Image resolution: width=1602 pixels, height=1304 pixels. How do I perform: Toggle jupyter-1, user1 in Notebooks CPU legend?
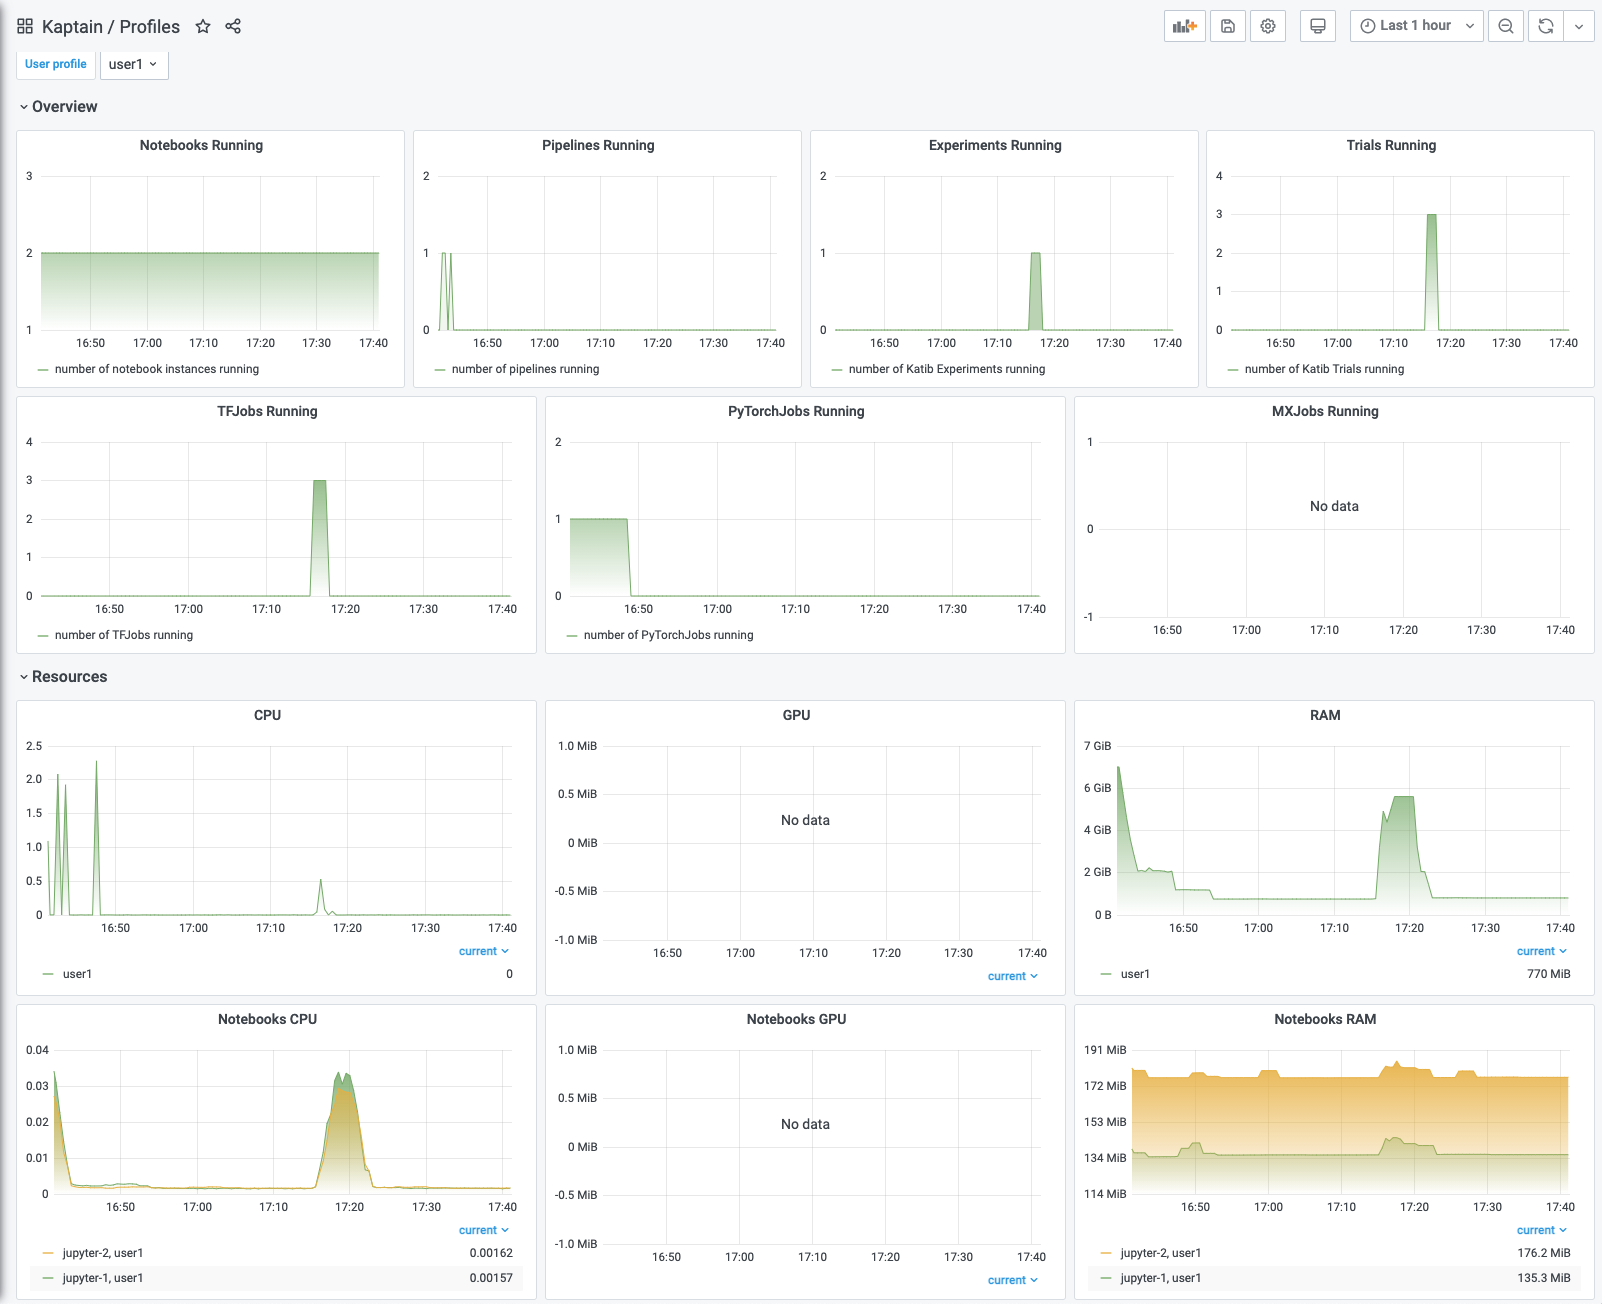103,1278
